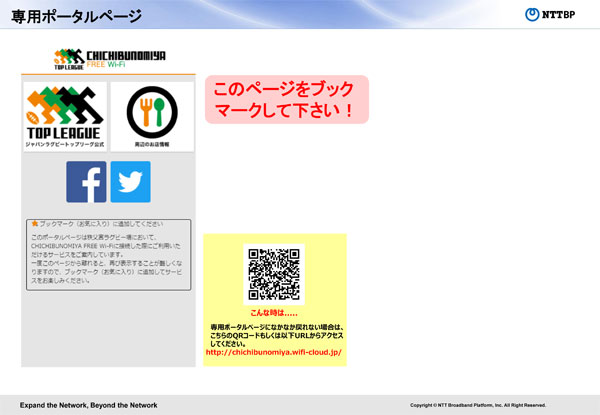Click the NTT Broadband Platform copyright notice
The height and width of the screenshot is (415, 600).
(x=478, y=405)
